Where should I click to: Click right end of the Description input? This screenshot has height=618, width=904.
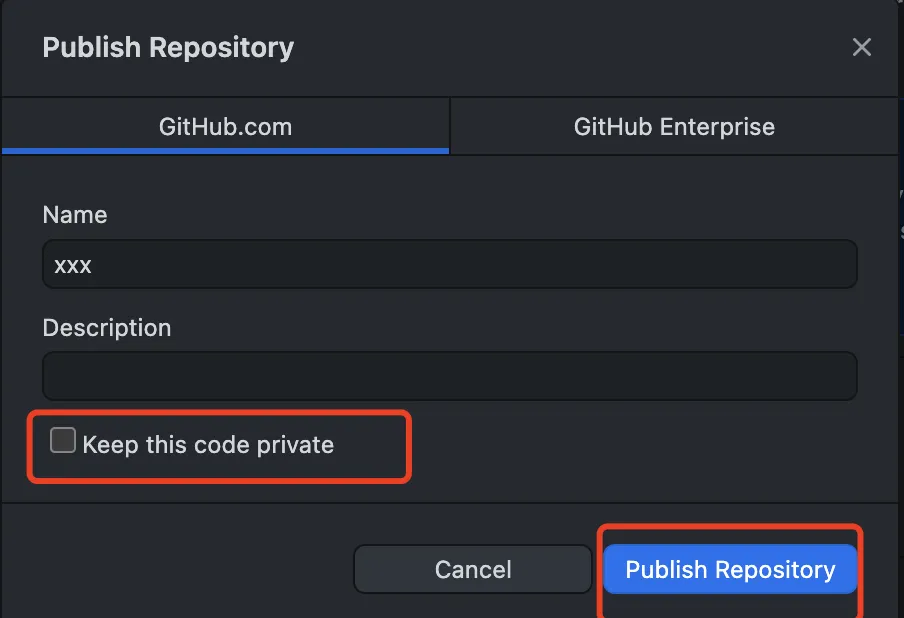(x=836, y=376)
